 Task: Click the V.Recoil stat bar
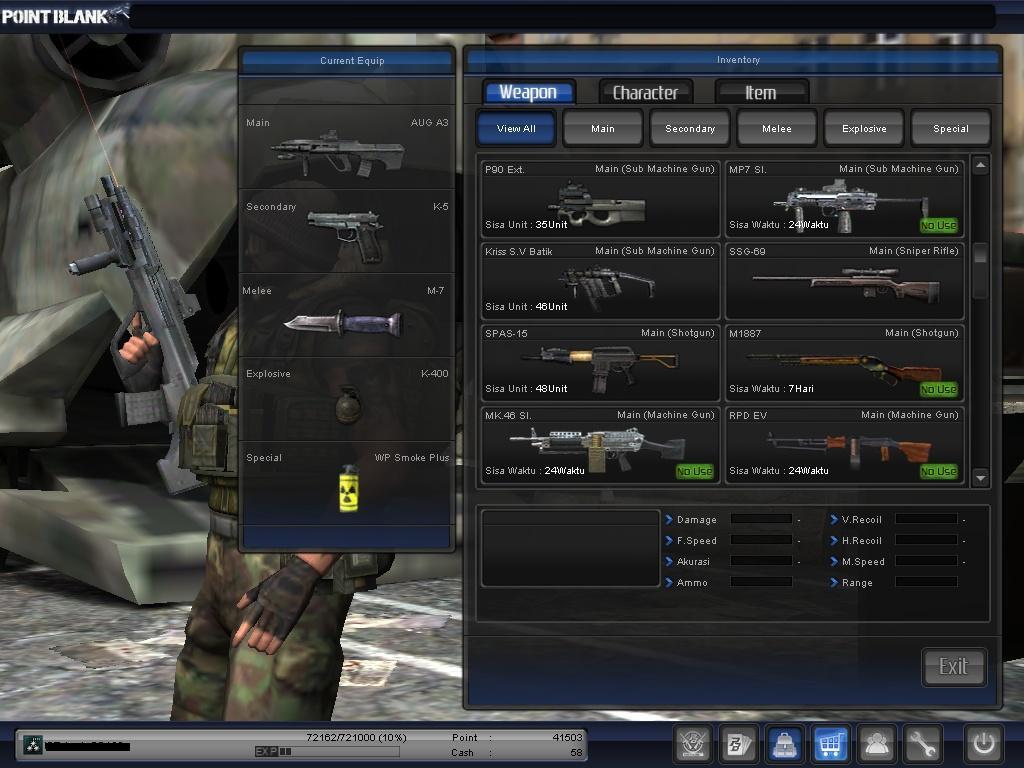tap(926, 519)
